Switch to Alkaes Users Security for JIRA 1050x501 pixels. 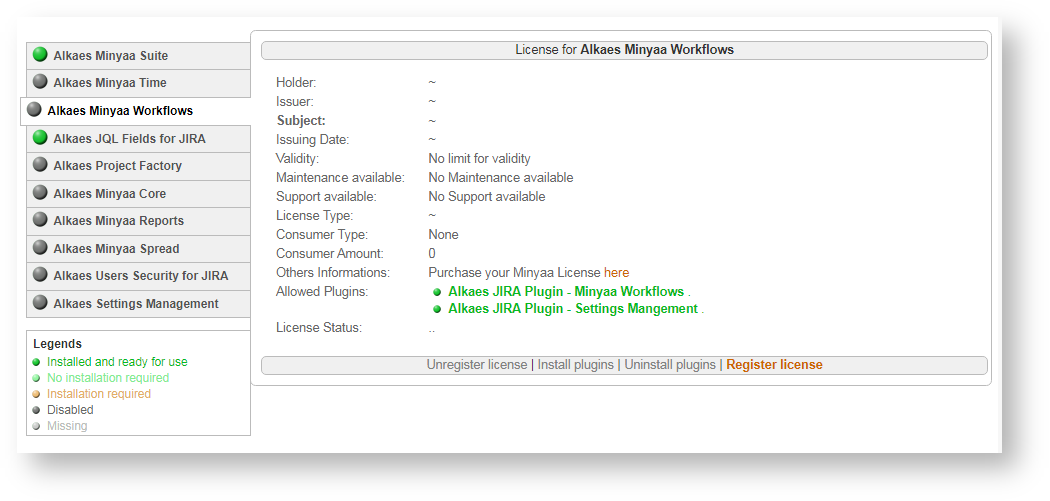tap(139, 275)
